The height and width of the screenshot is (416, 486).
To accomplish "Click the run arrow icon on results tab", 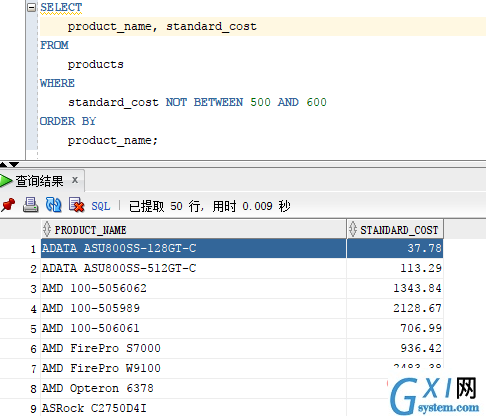I will click(x=6, y=181).
